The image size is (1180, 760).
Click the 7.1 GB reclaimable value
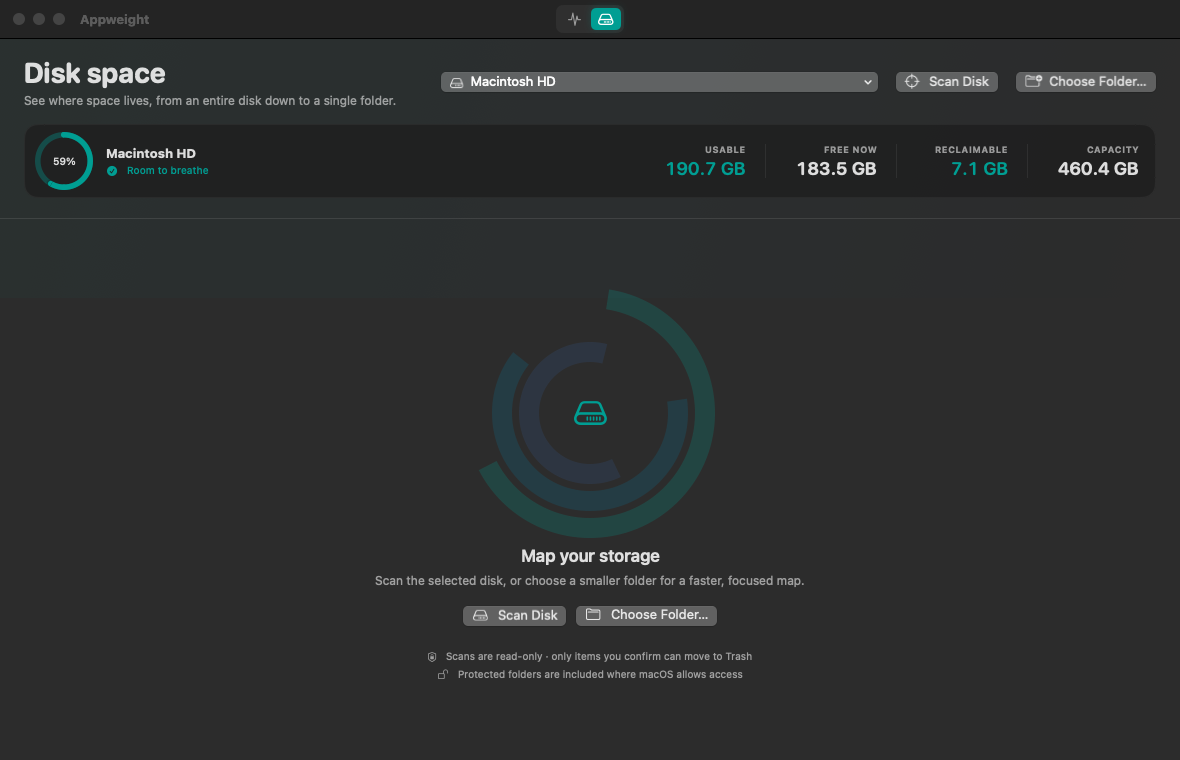tap(979, 169)
